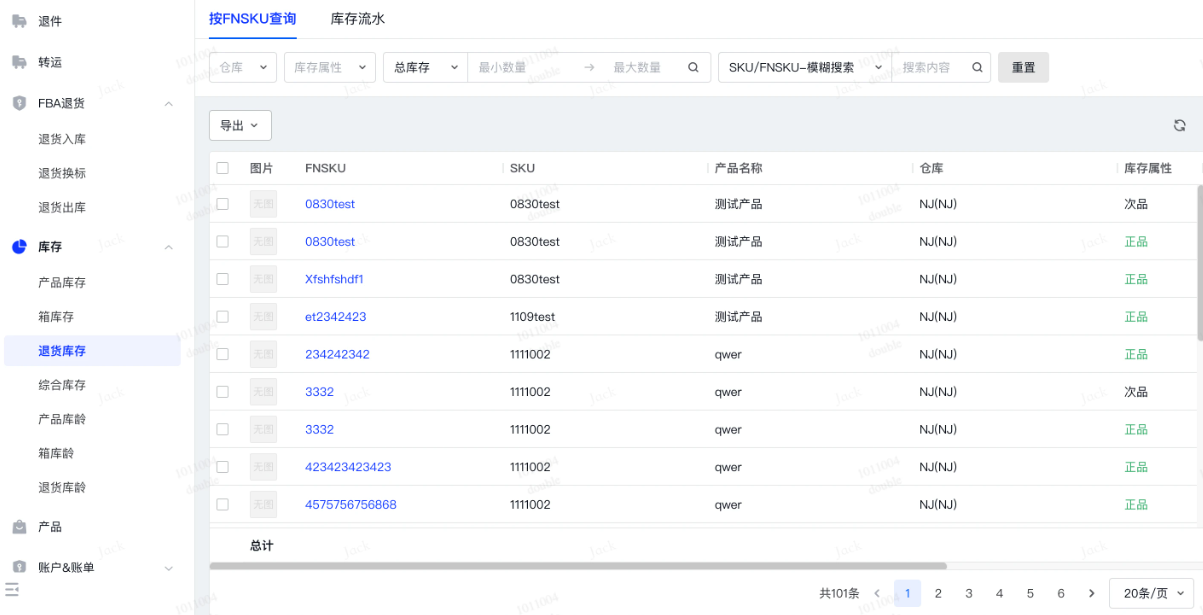
Task: Go to next page using right arrow
Action: click(x=1092, y=593)
